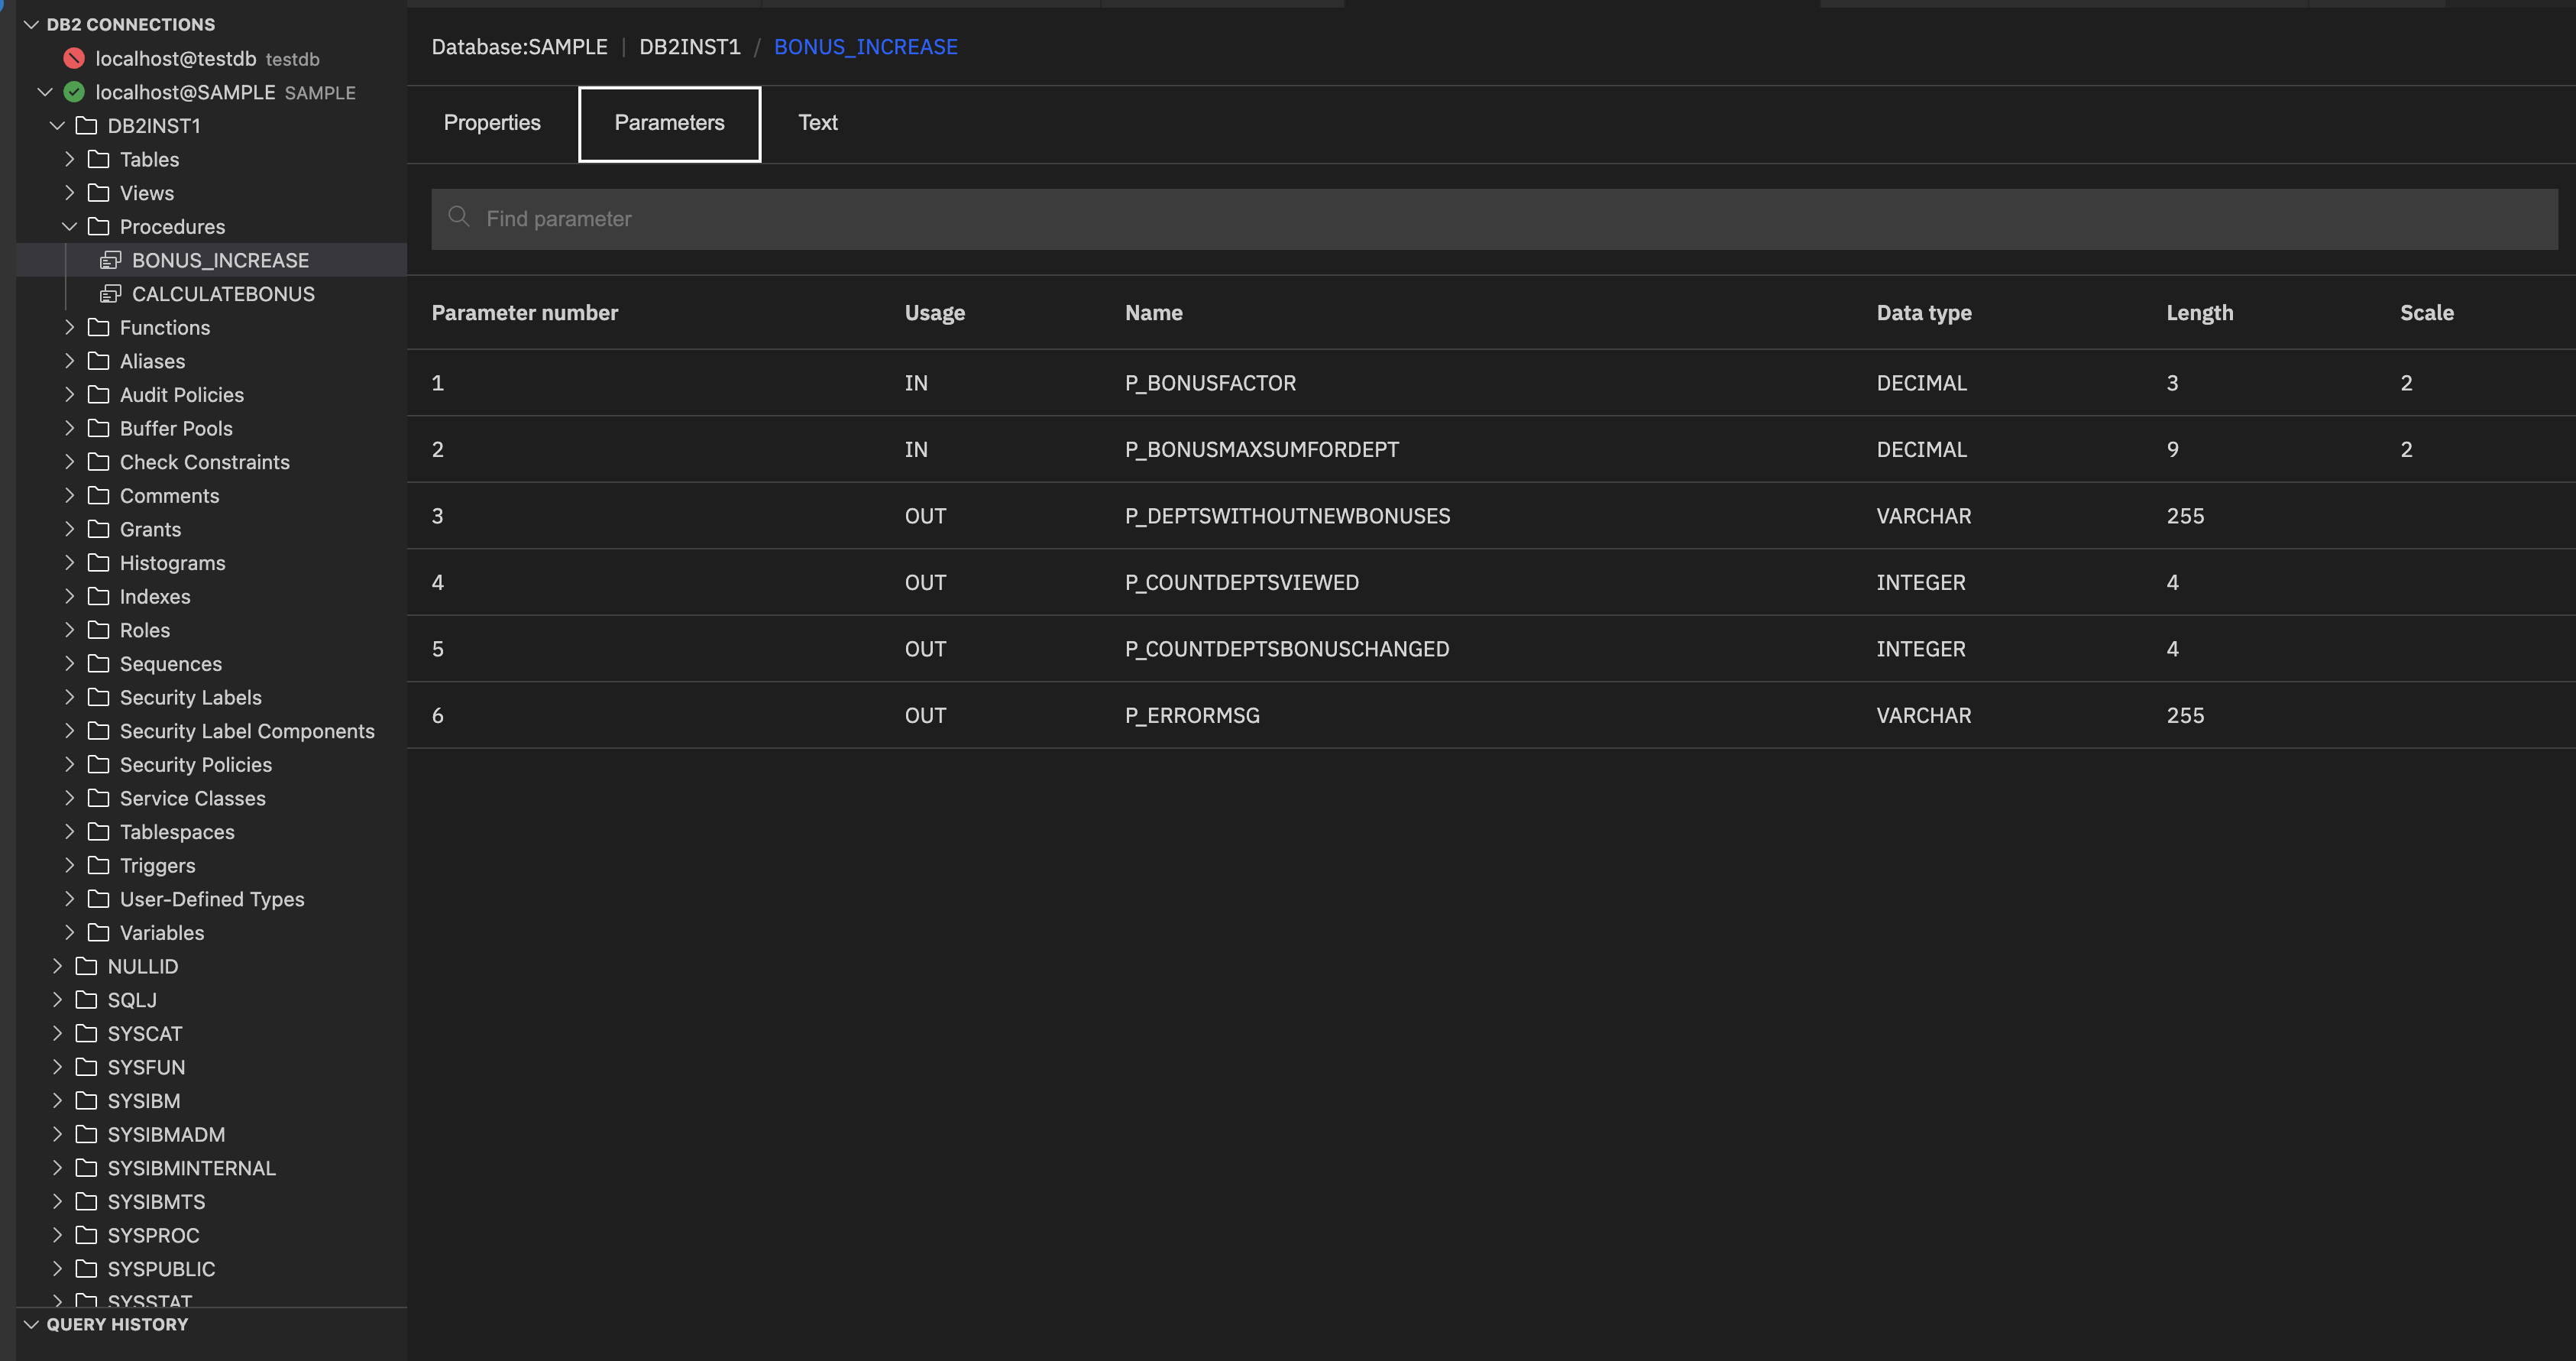This screenshot has height=1361, width=2576.
Task: Click the BONUS_INCREASE breadcrumb link
Action: [x=866, y=46]
